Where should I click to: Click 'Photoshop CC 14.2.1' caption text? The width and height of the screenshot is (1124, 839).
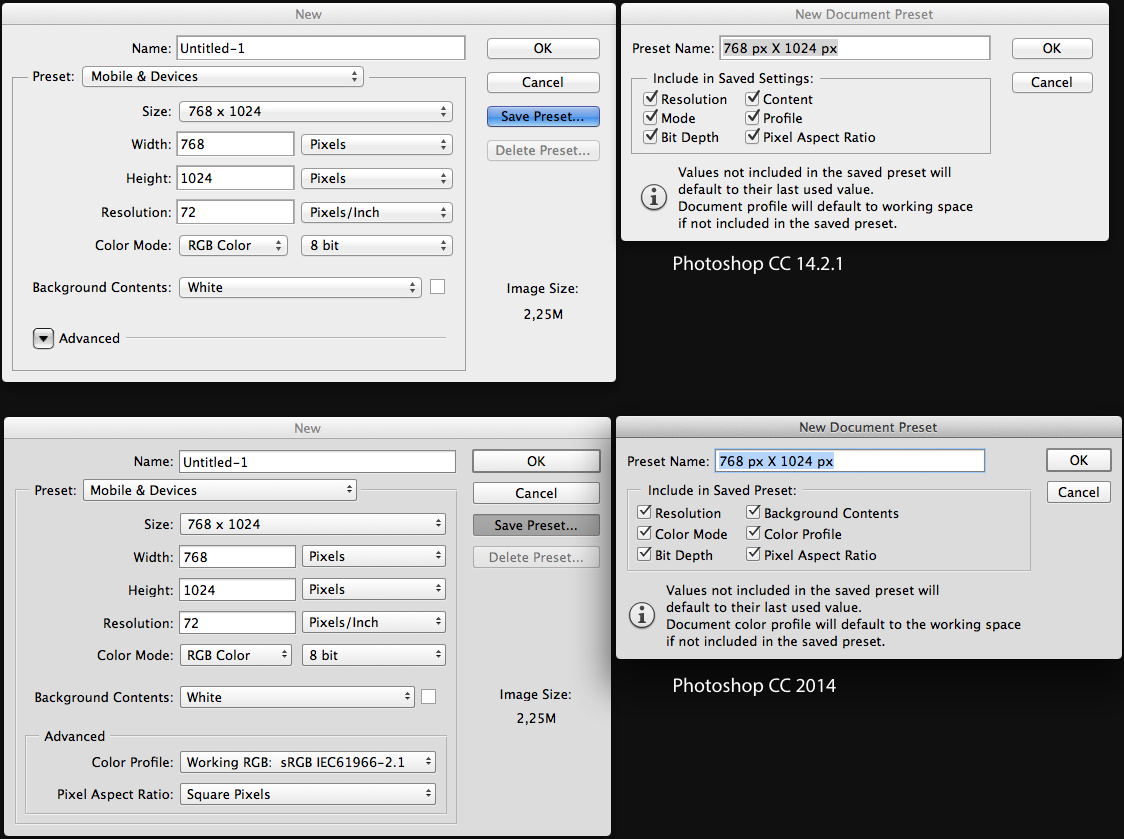[758, 264]
